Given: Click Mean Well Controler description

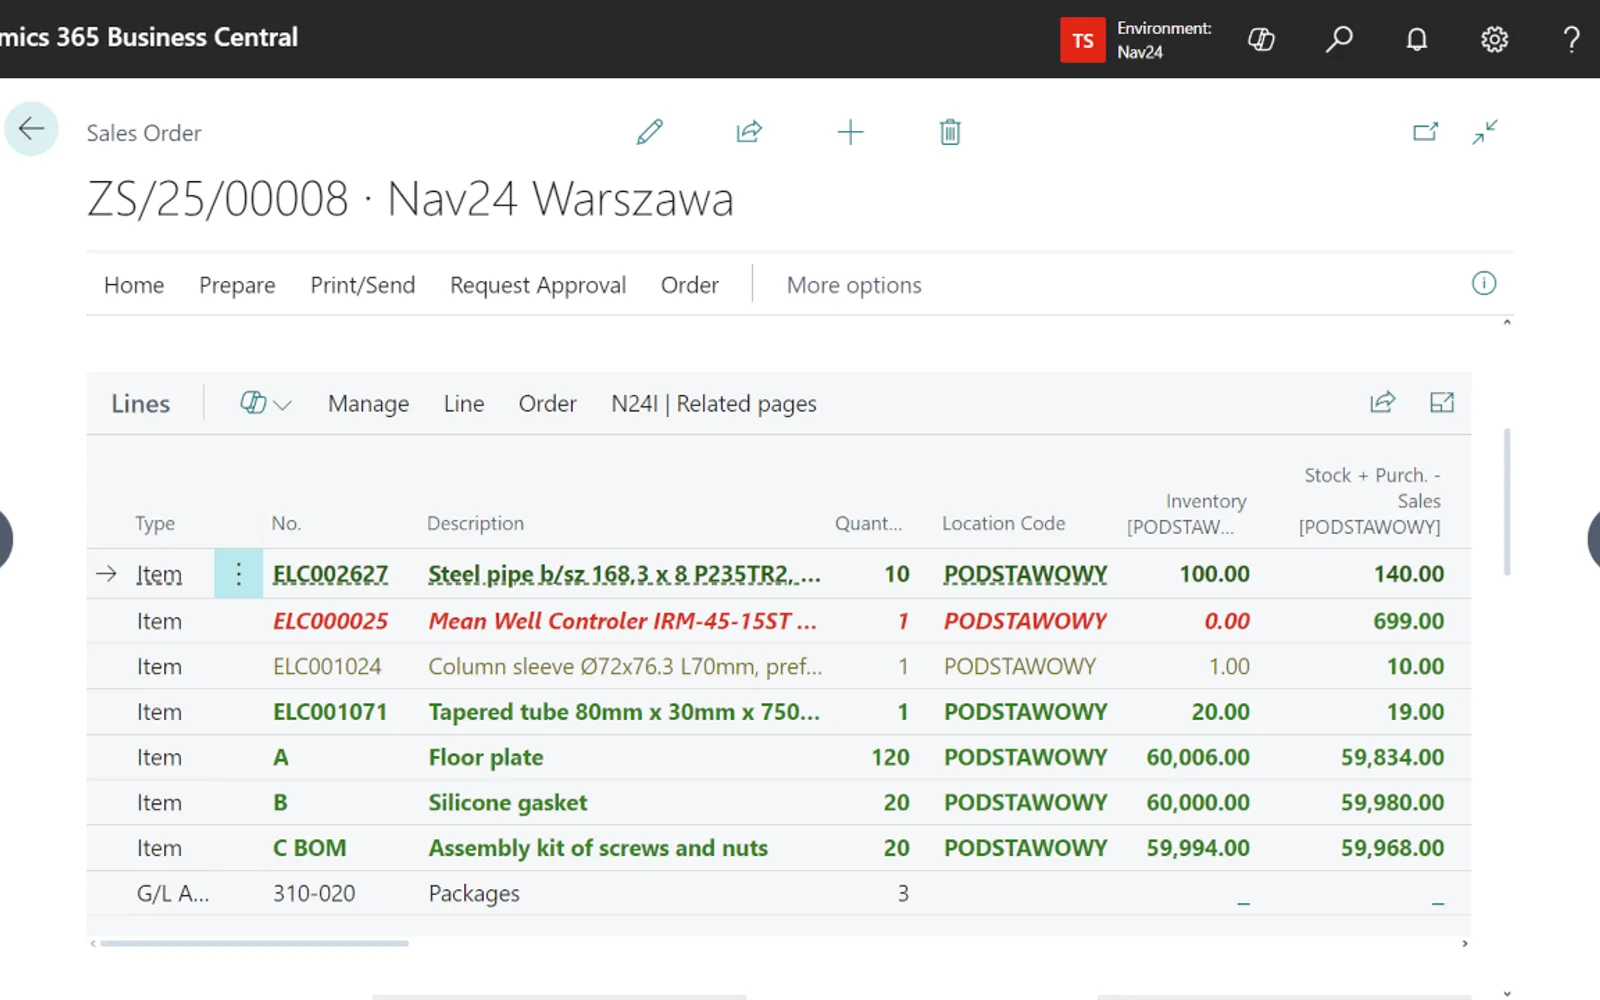Looking at the screenshot, I should (x=622, y=621).
